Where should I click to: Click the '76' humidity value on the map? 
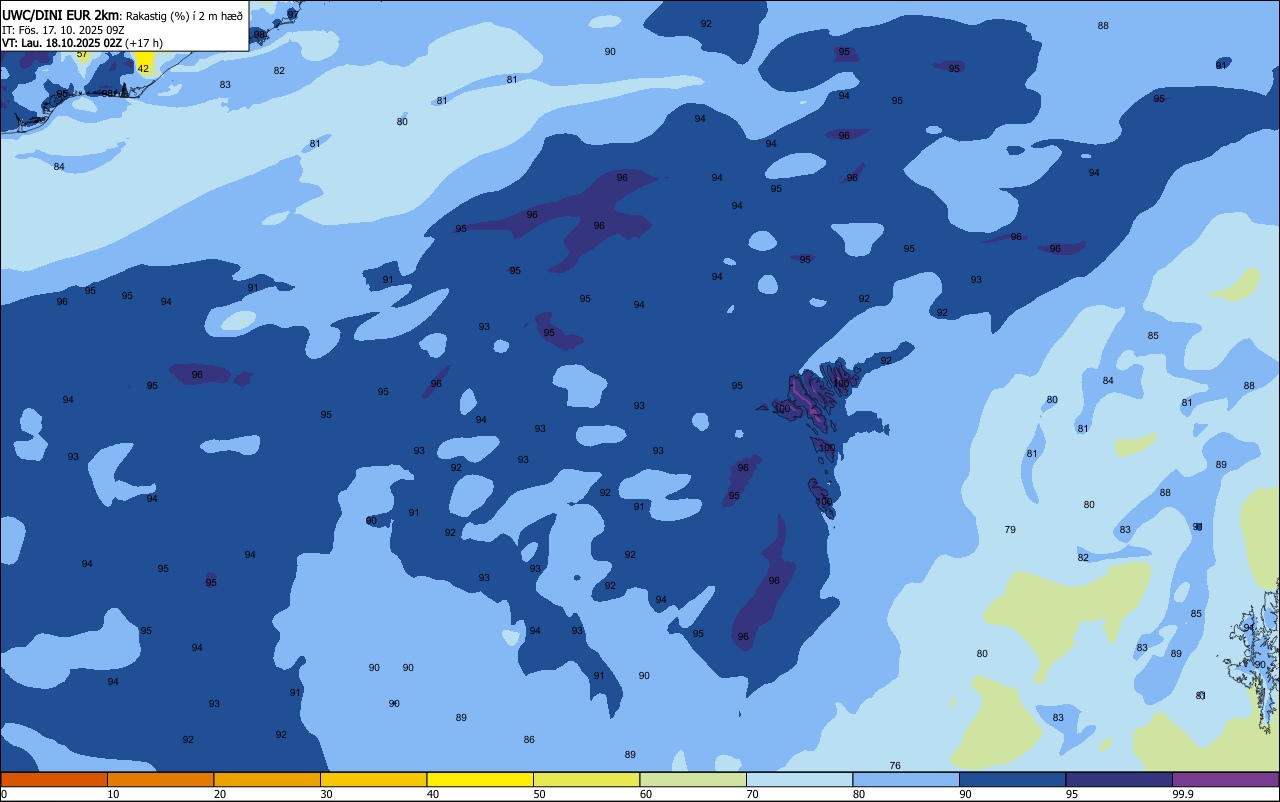pyautogui.click(x=895, y=765)
